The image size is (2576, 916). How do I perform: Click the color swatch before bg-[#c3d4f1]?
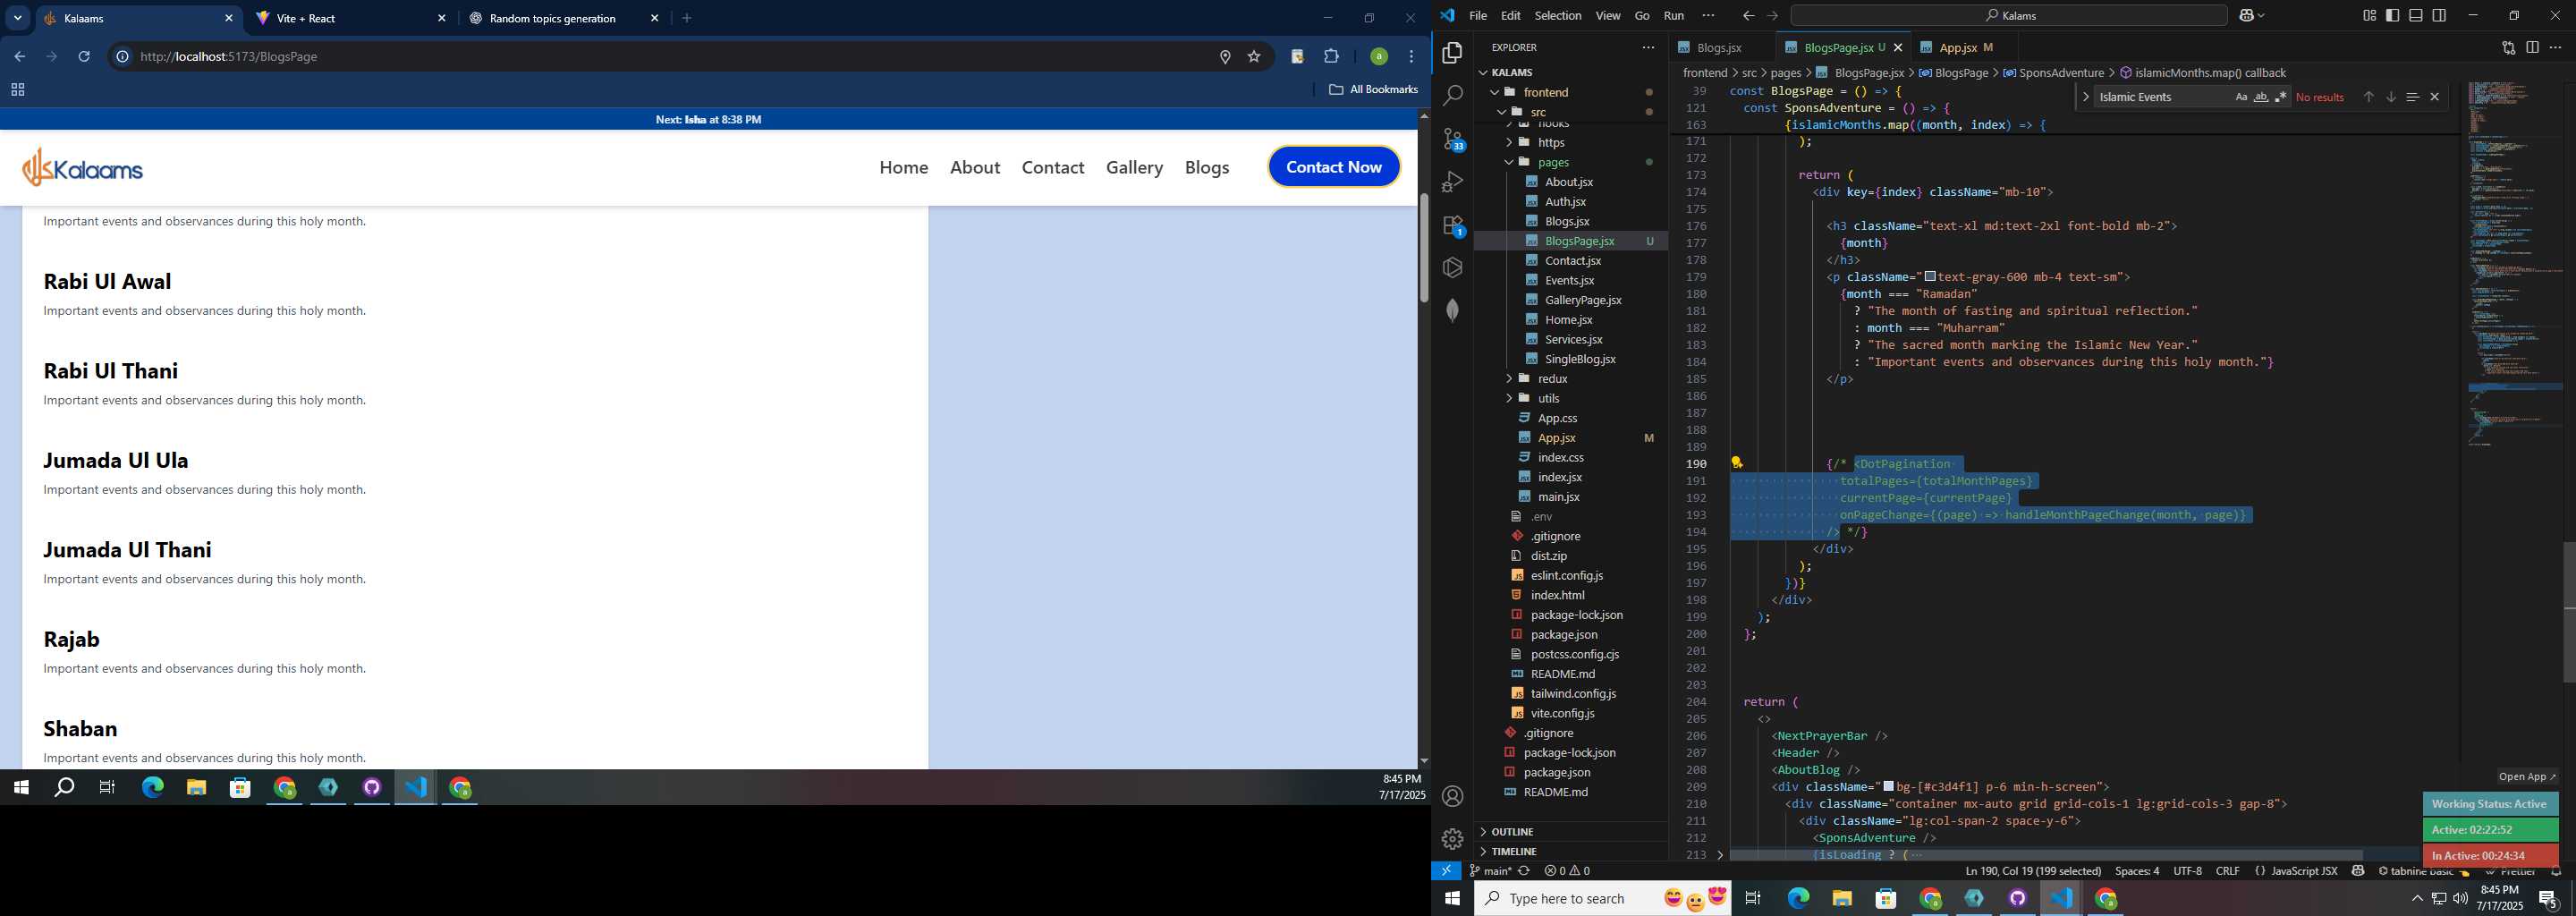[1888, 787]
